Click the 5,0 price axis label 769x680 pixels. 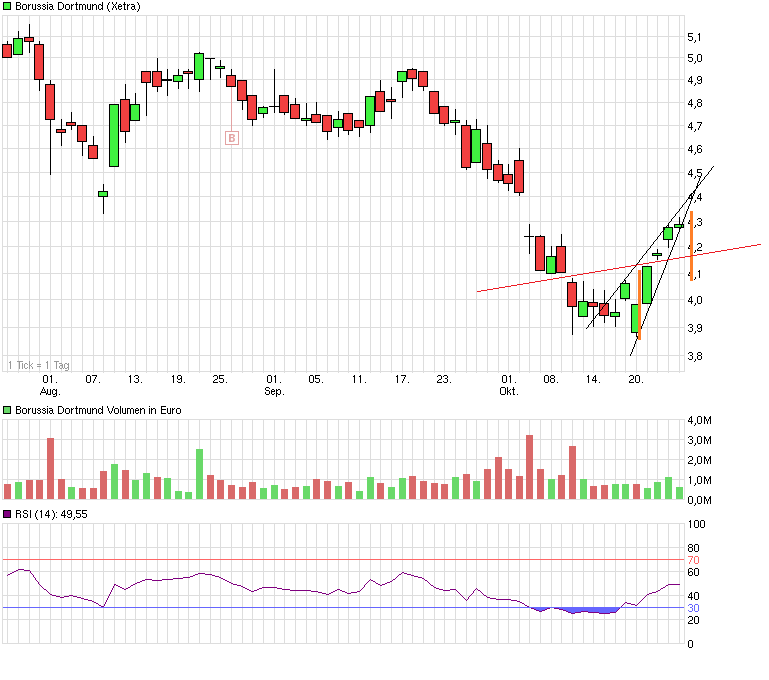(694, 58)
